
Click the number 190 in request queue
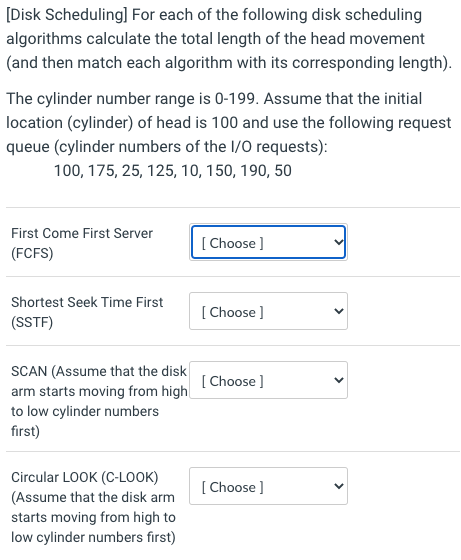click(255, 171)
